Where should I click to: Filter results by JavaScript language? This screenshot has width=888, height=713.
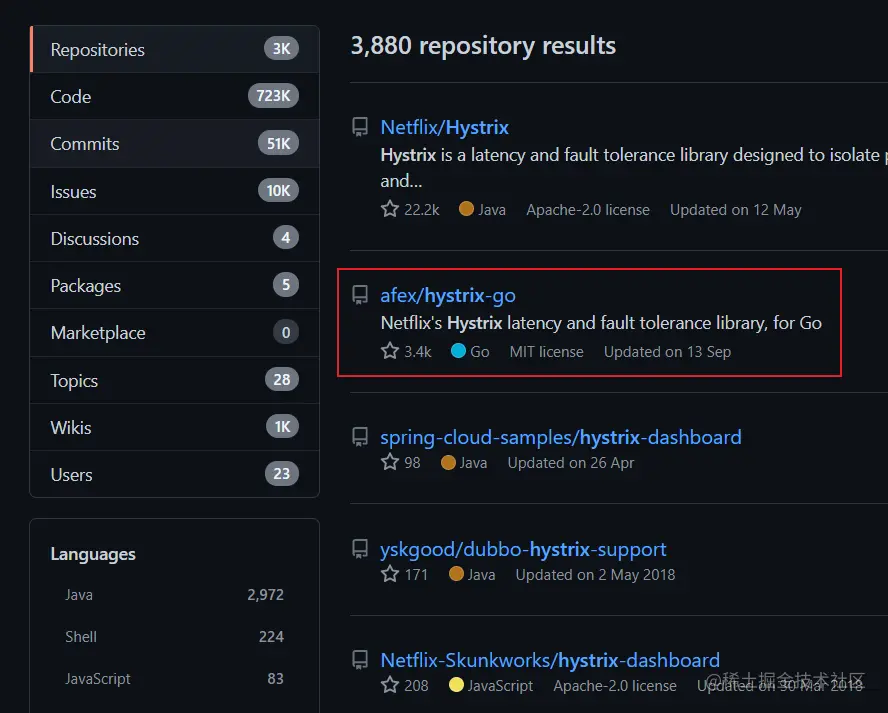tap(174, 678)
